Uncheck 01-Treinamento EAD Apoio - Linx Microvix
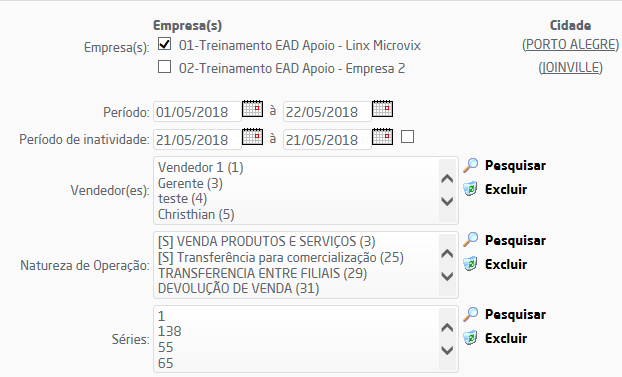This screenshot has width=622, height=377. pyautogui.click(x=164, y=44)
